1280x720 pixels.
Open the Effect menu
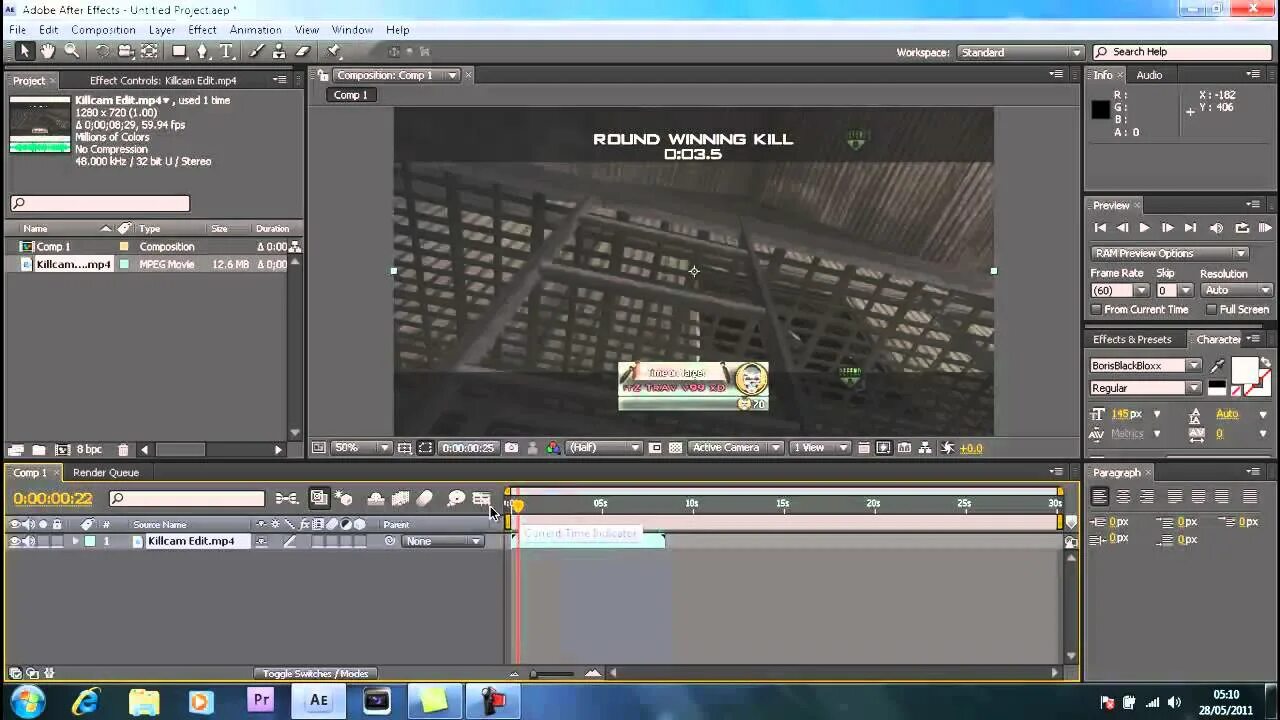(202, 30)
